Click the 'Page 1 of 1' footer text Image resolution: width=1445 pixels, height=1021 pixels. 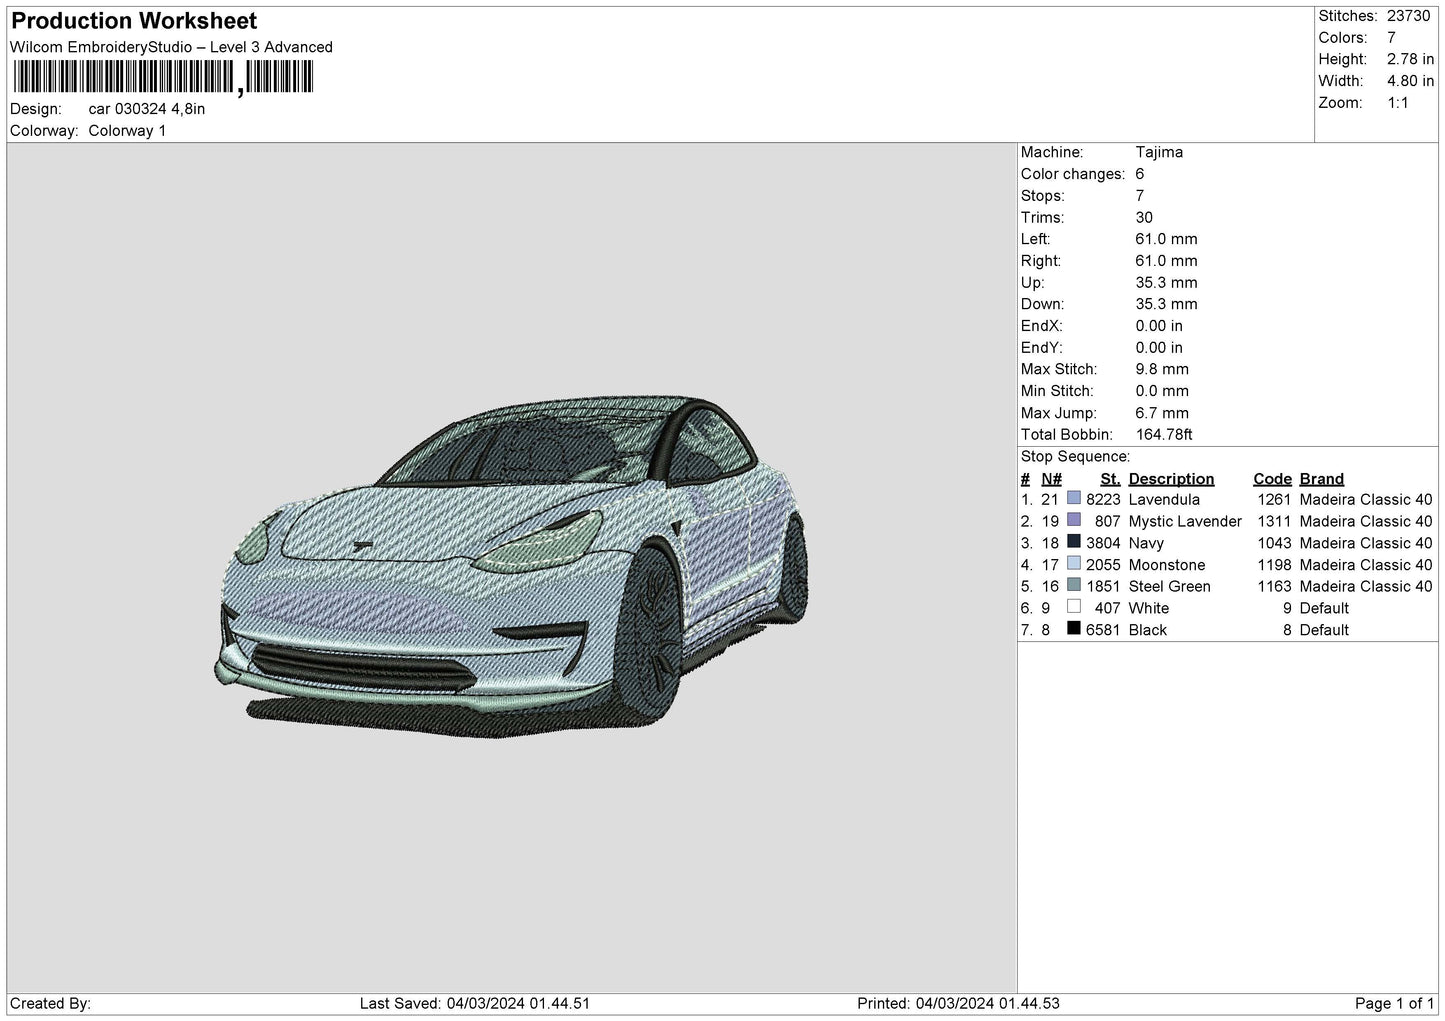tap(1394, 1004)
